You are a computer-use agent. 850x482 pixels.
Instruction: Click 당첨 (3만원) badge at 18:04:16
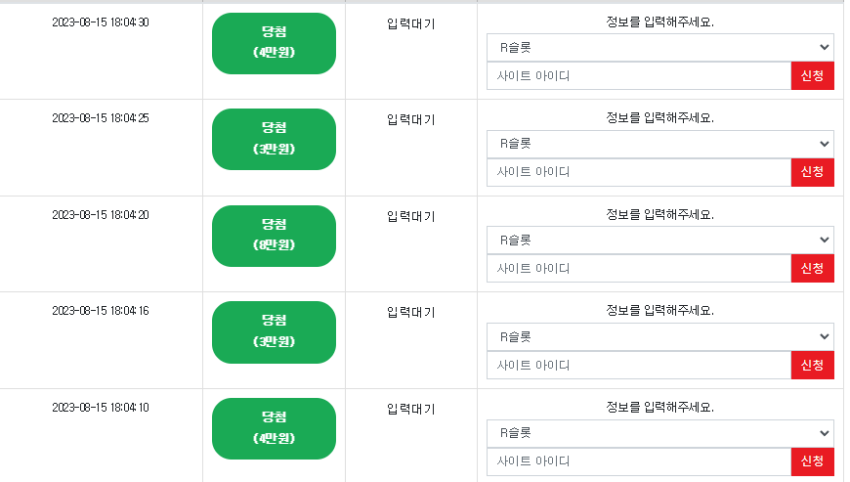[x=274, y=332]
